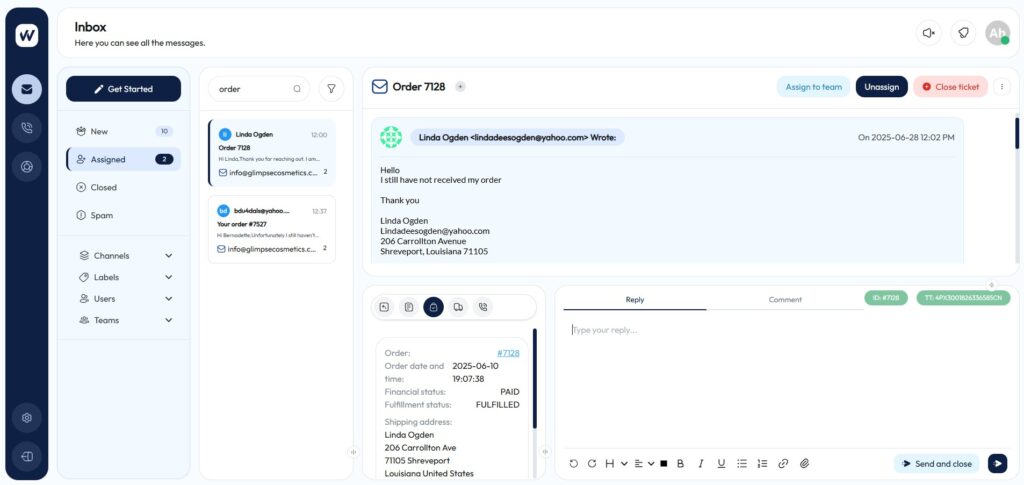
Task: Switch to the Comment tab
Action: pos(785,300)
